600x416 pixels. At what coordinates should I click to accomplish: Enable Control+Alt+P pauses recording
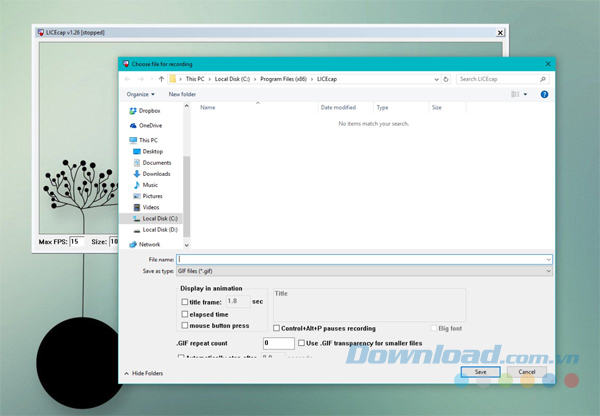277,328
